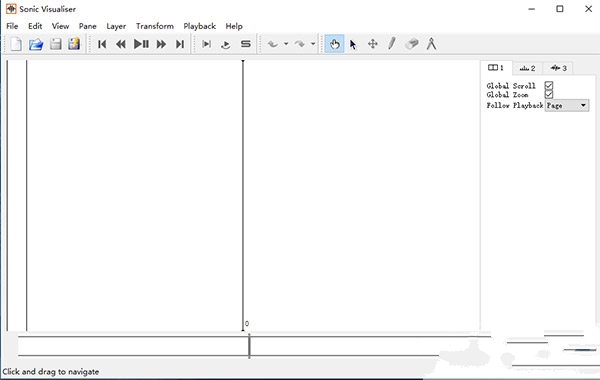Click the rewind button
Viewport: 600px width, 380px height.
[x=121, y=44]
